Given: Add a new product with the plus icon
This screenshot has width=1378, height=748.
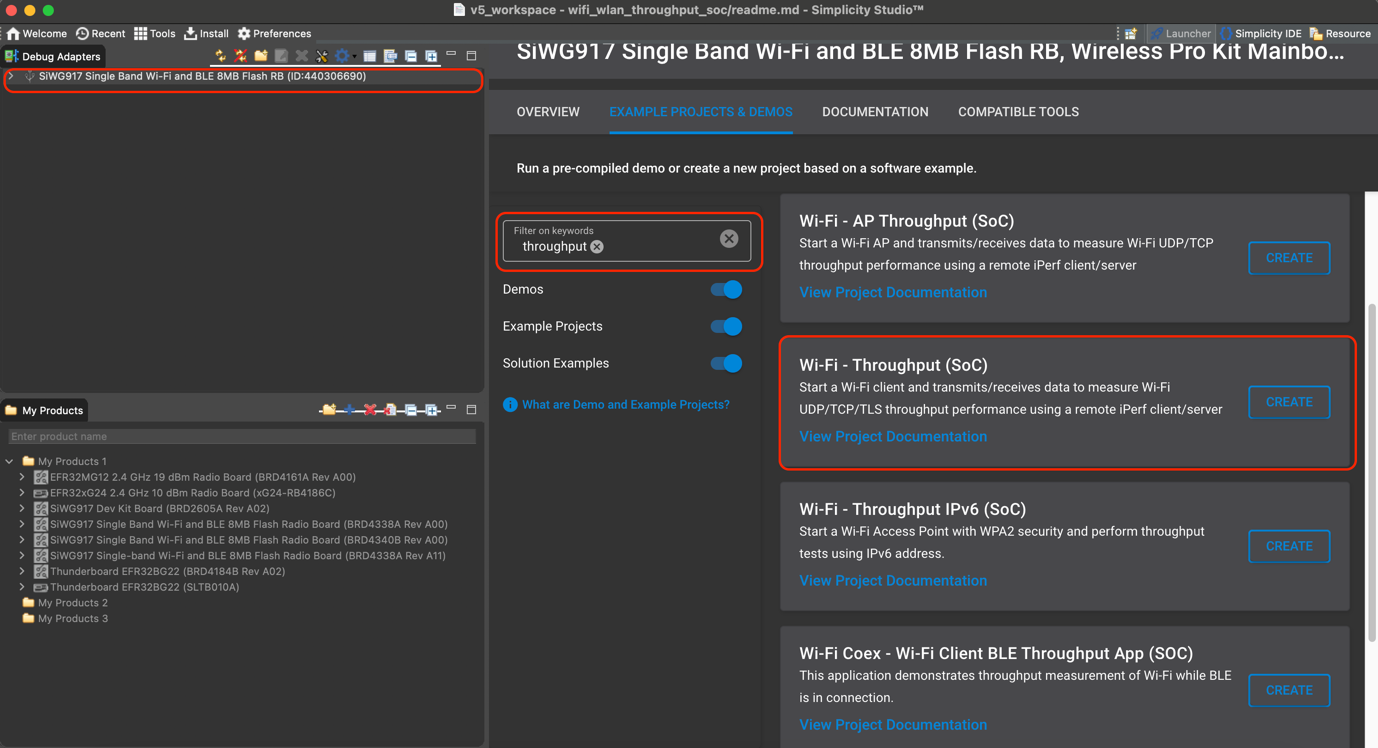Looking at the screenshot, I should click(x=350, y=409).
